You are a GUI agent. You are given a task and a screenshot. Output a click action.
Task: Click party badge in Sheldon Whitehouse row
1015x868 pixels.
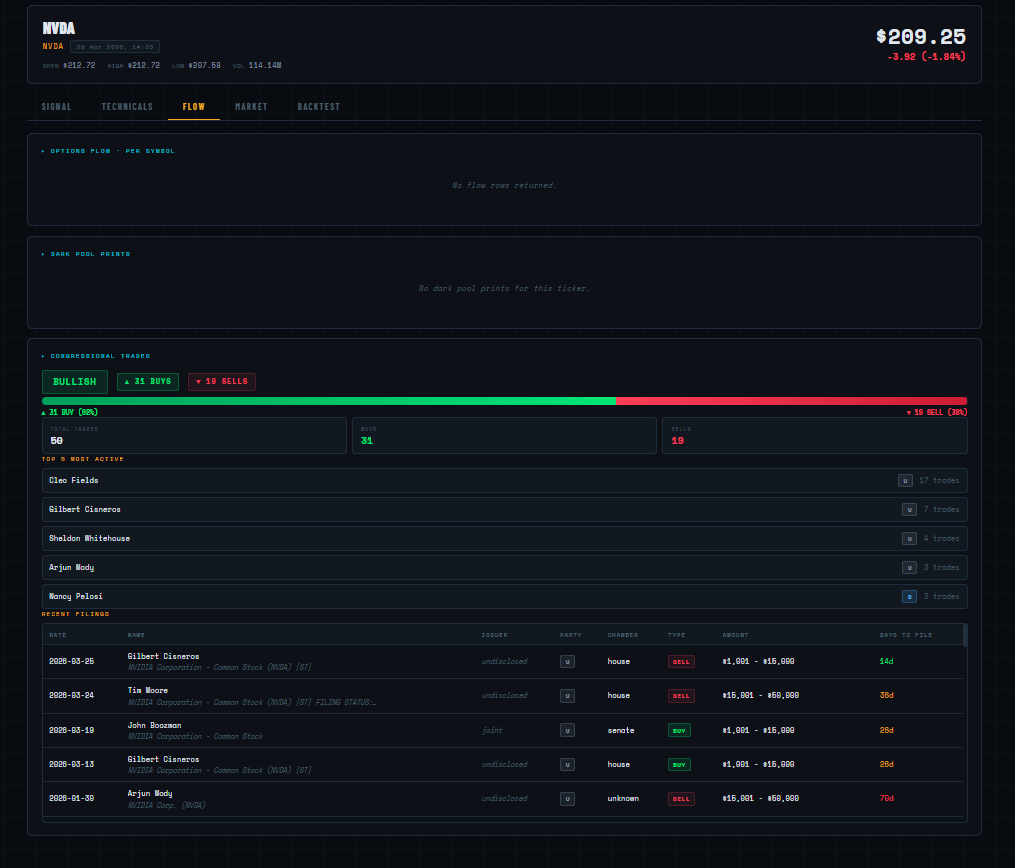click(909, 539)
